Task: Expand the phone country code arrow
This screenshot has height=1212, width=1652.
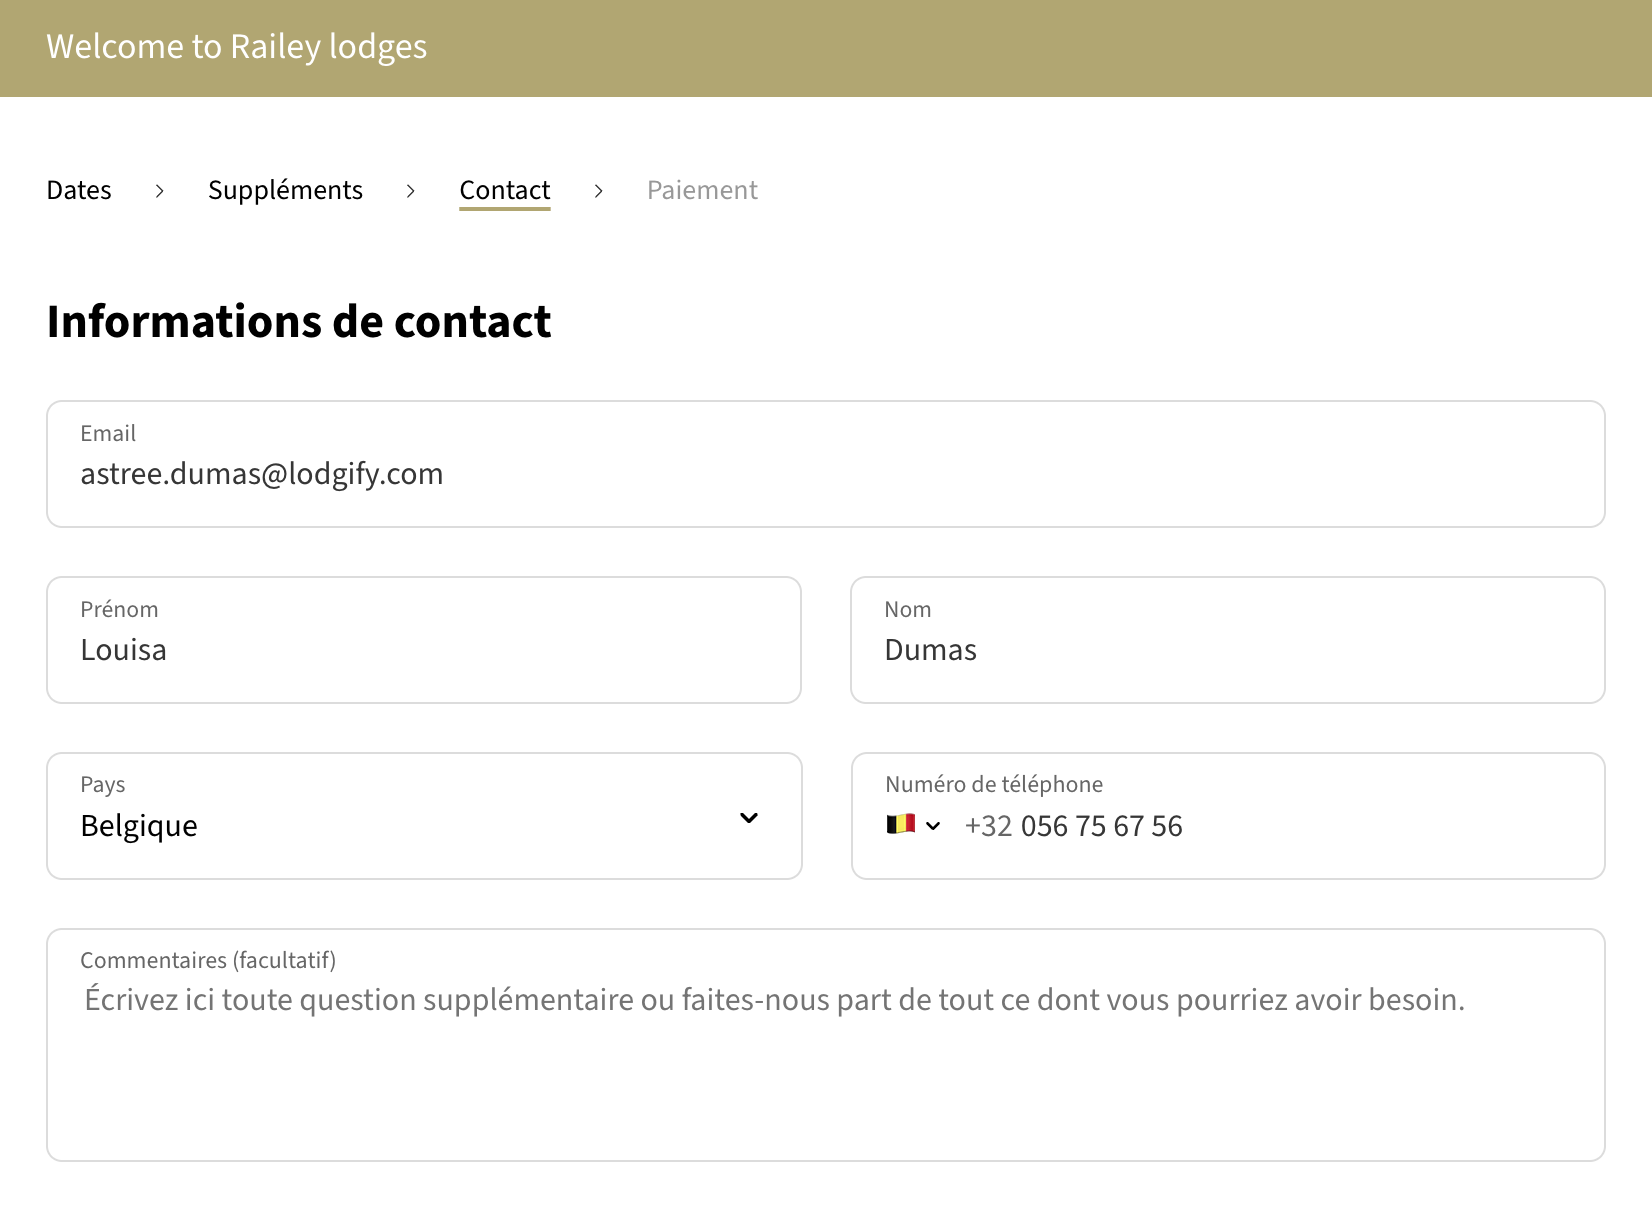Action: pyautogui.click(x=933, y=826)
